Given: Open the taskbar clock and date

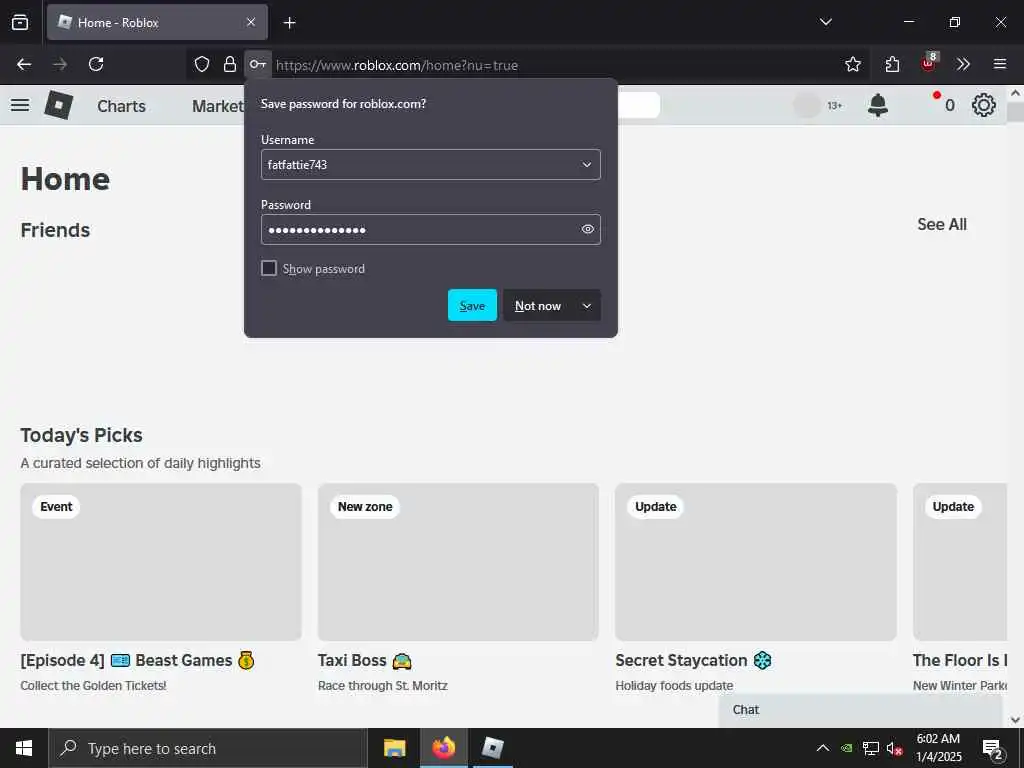Looking at the screenshot, I should 938,748.
